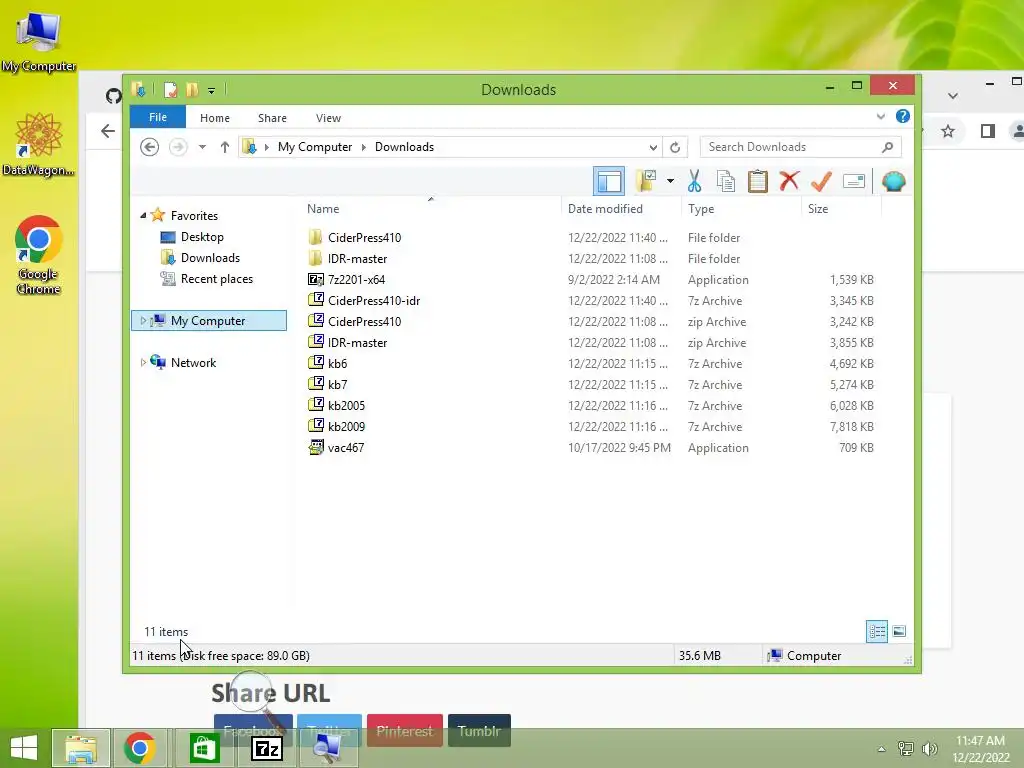1024x768 pixels.
Task: Switch to large icons view button
Action: pos(899,631)
